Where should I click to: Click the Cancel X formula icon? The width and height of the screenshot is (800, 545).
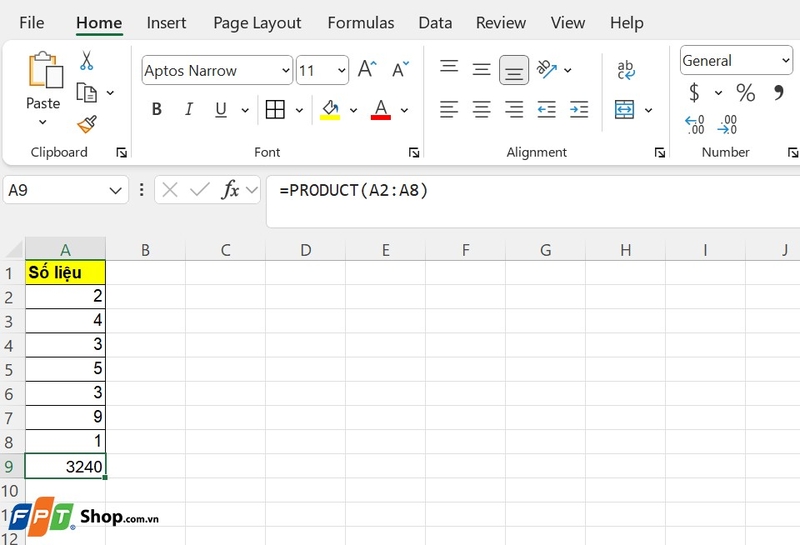pyautogui.click(x=169, y=190)
